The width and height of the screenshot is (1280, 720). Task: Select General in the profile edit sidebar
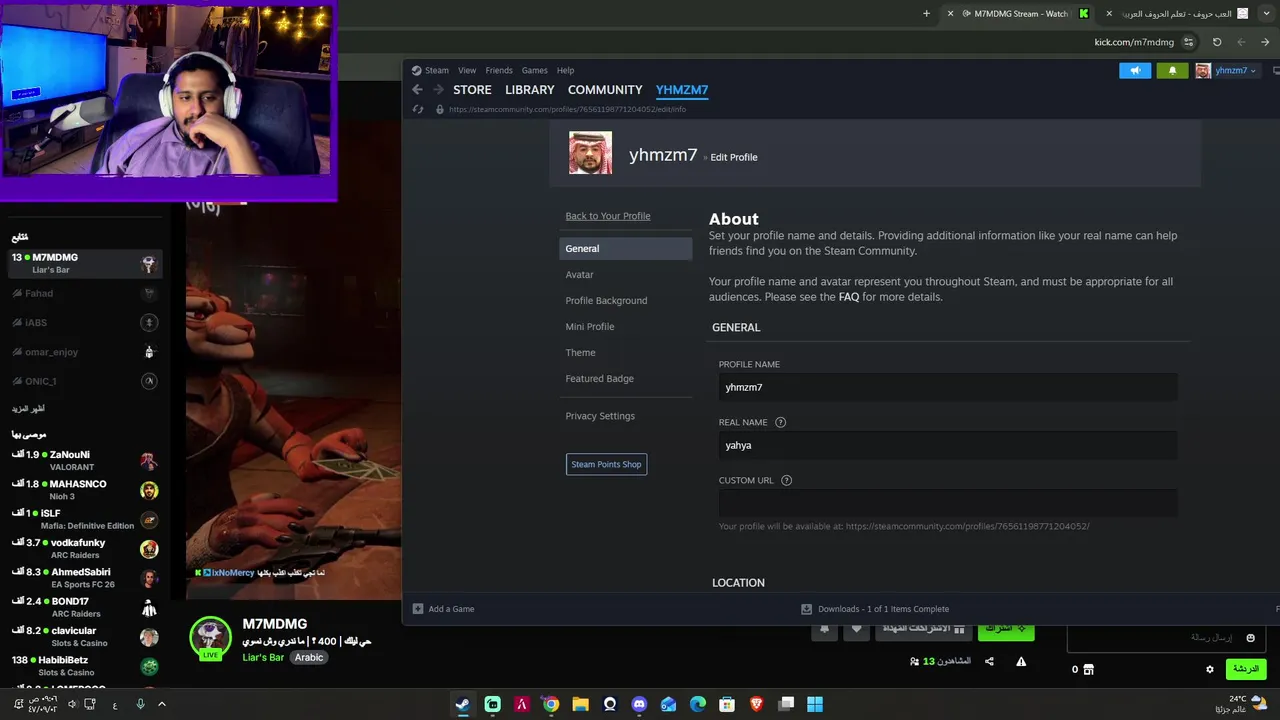coord(625,249)
